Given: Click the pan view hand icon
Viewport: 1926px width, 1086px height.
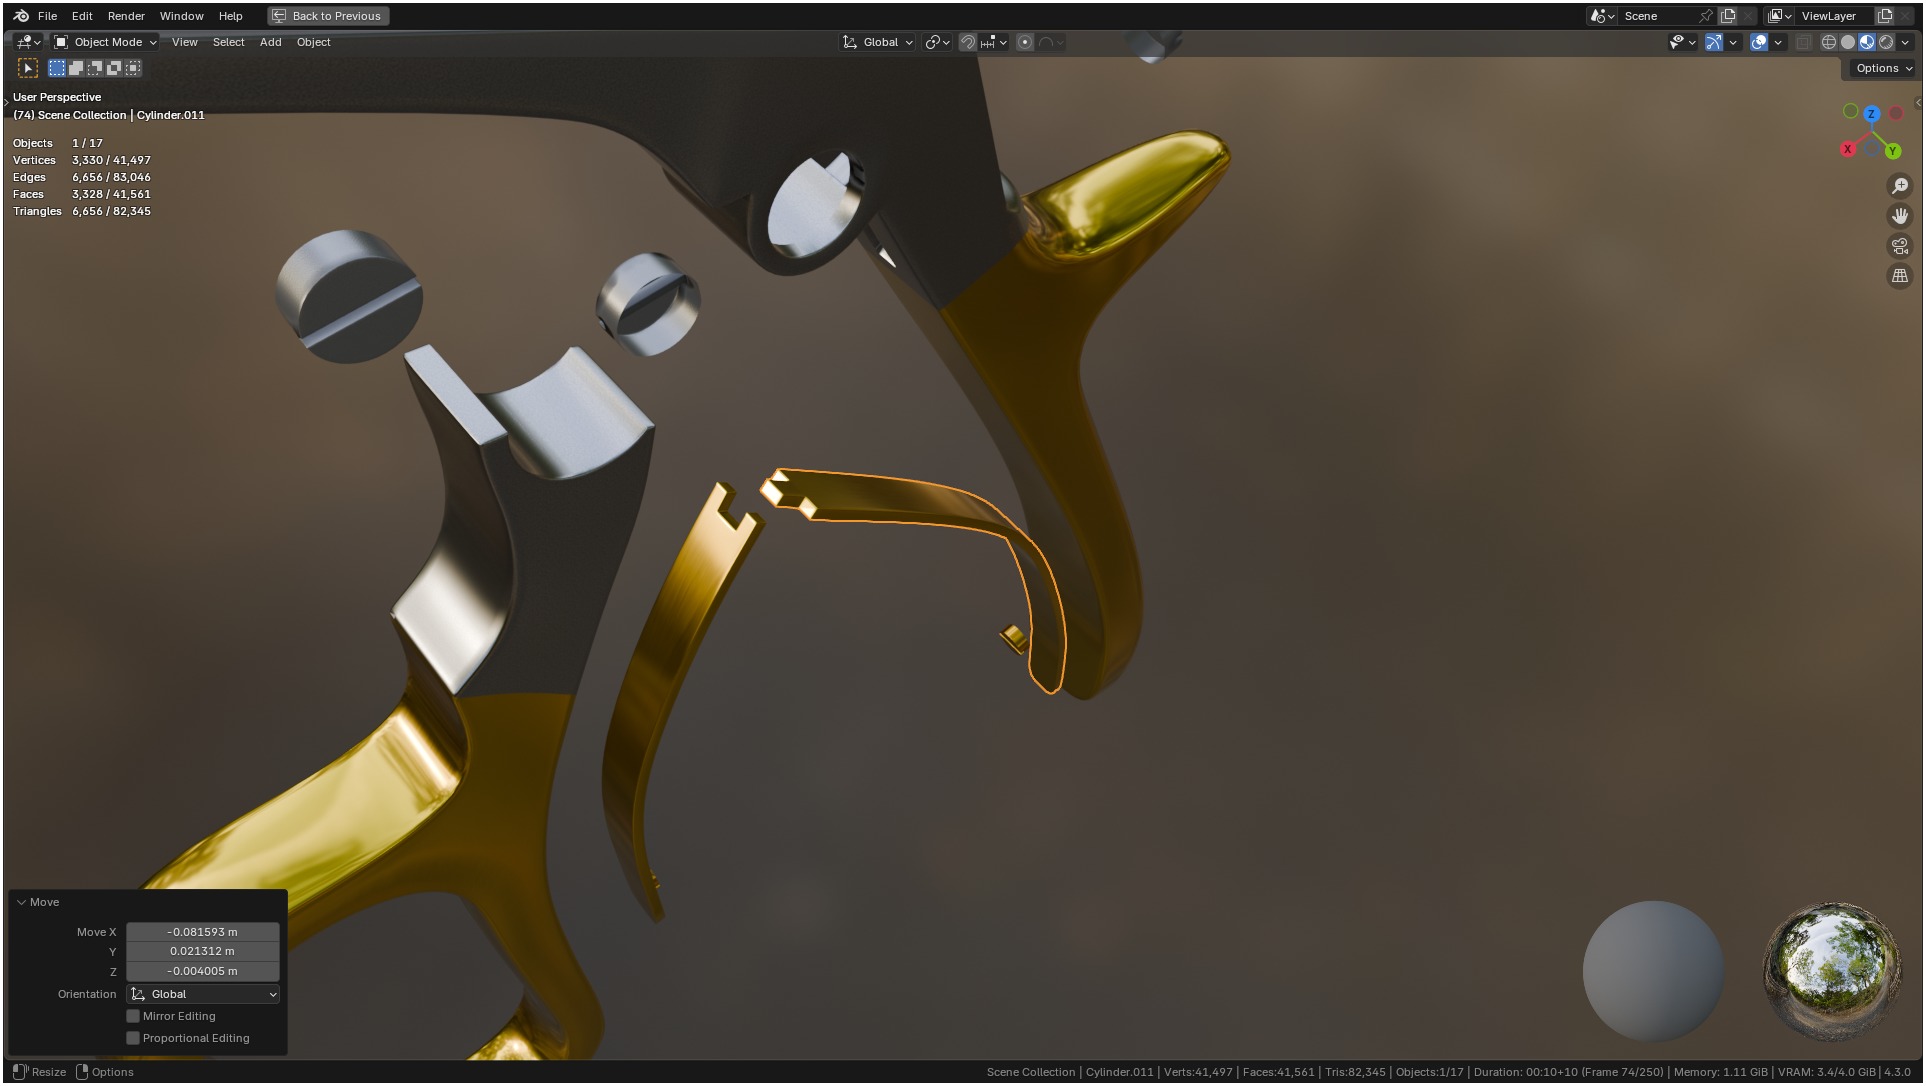Looking at the screenshot, I should click(1899, 216).
